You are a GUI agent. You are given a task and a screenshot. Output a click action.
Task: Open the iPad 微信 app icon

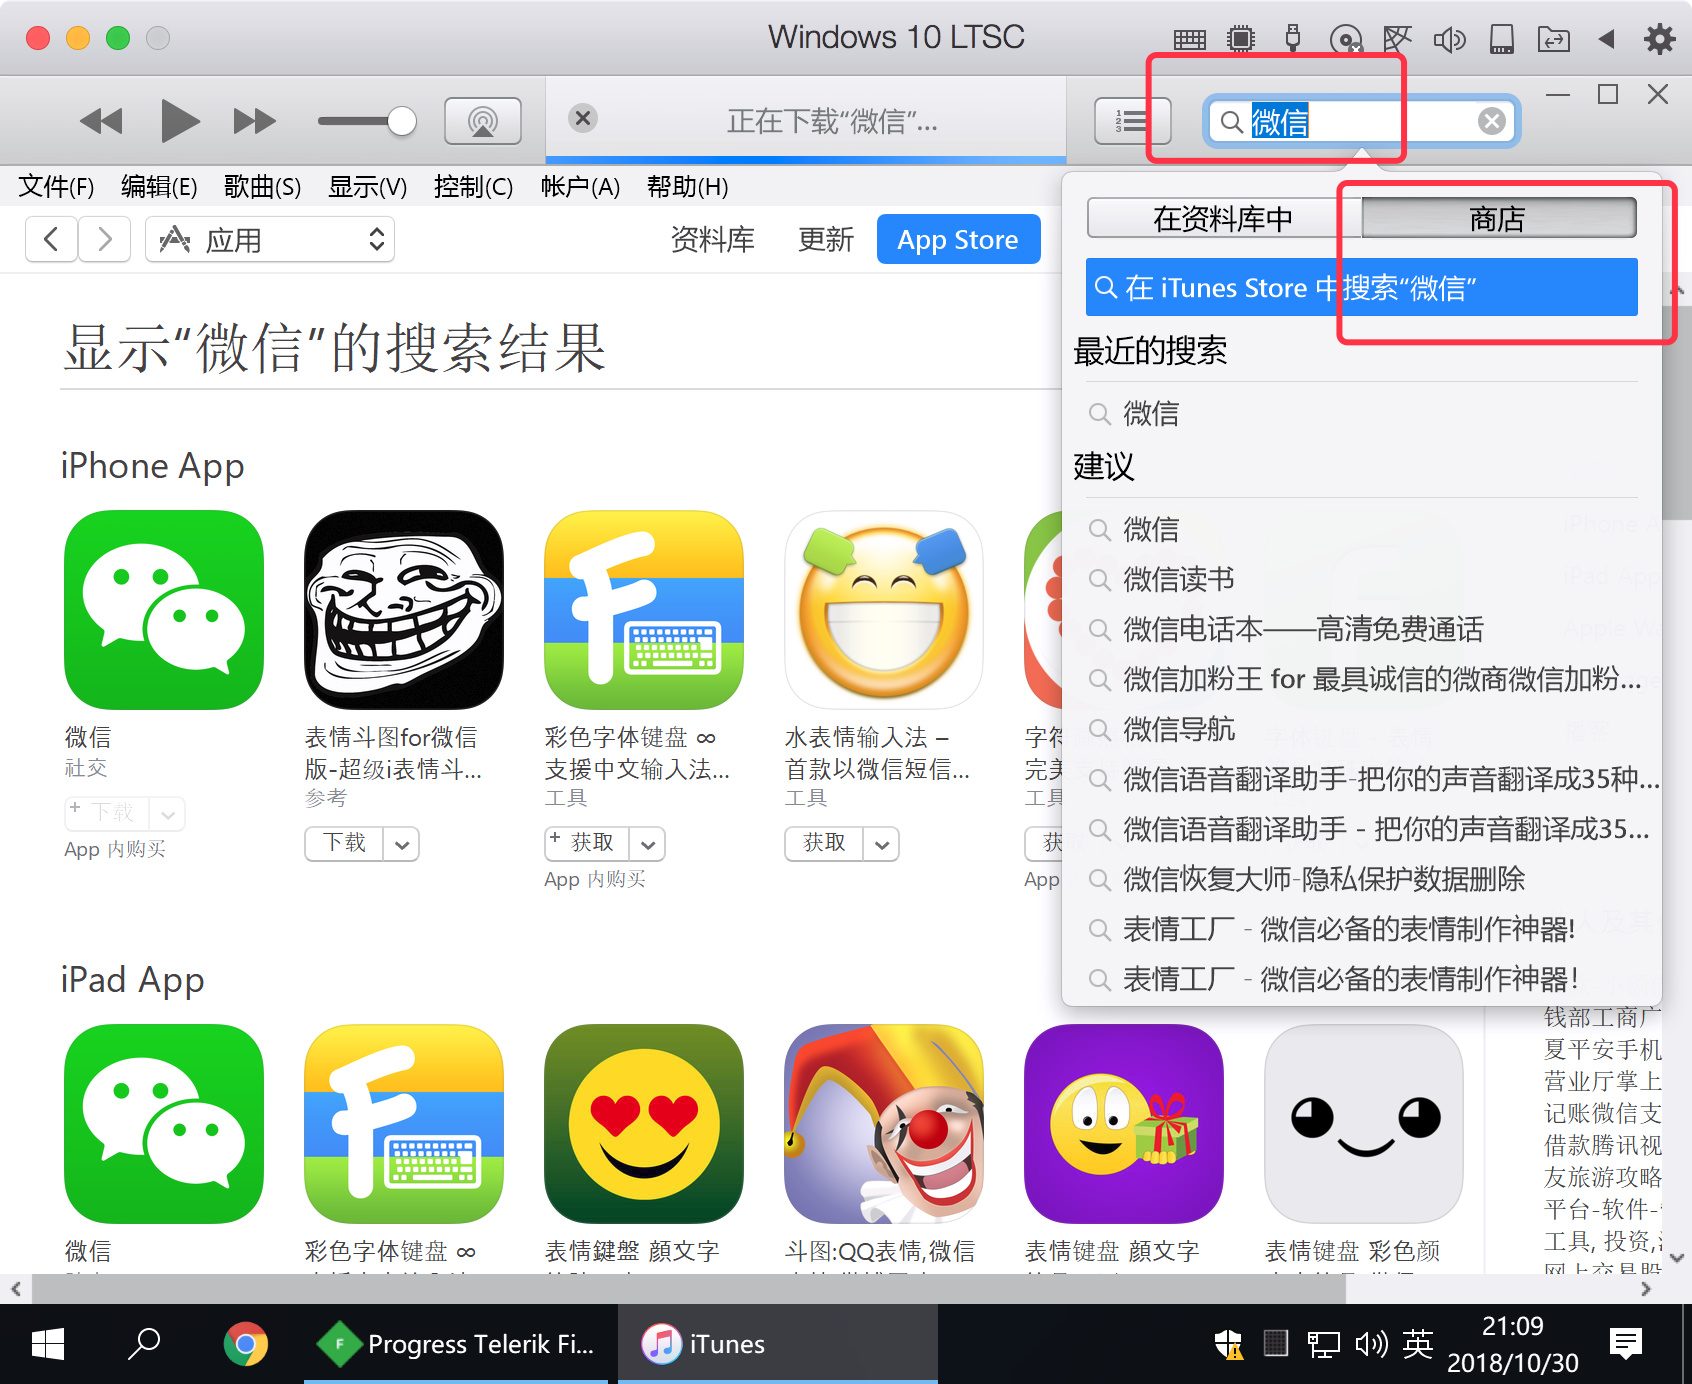click(x=164, y=1124)
